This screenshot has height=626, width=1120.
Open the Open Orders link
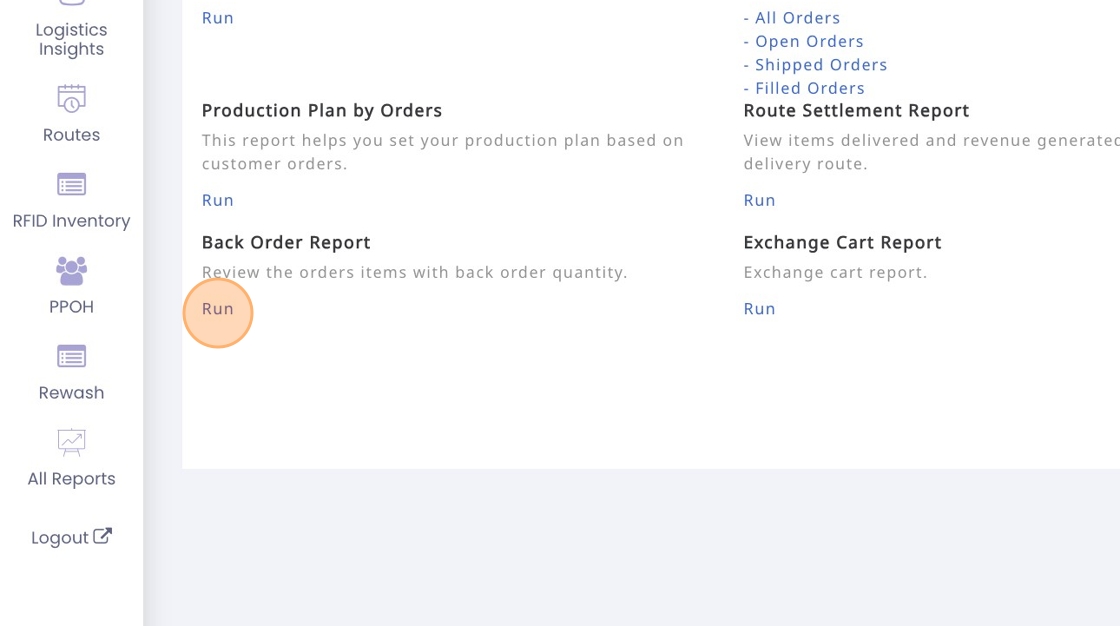pos(809,41)
